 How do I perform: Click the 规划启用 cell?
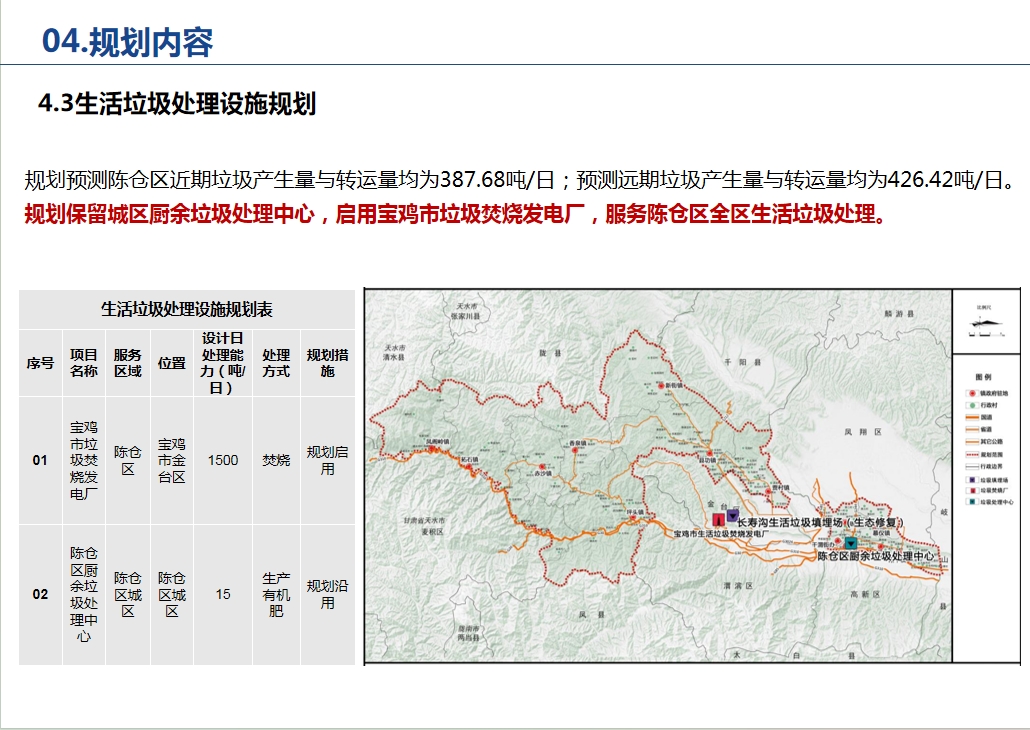tap(327, 460)
